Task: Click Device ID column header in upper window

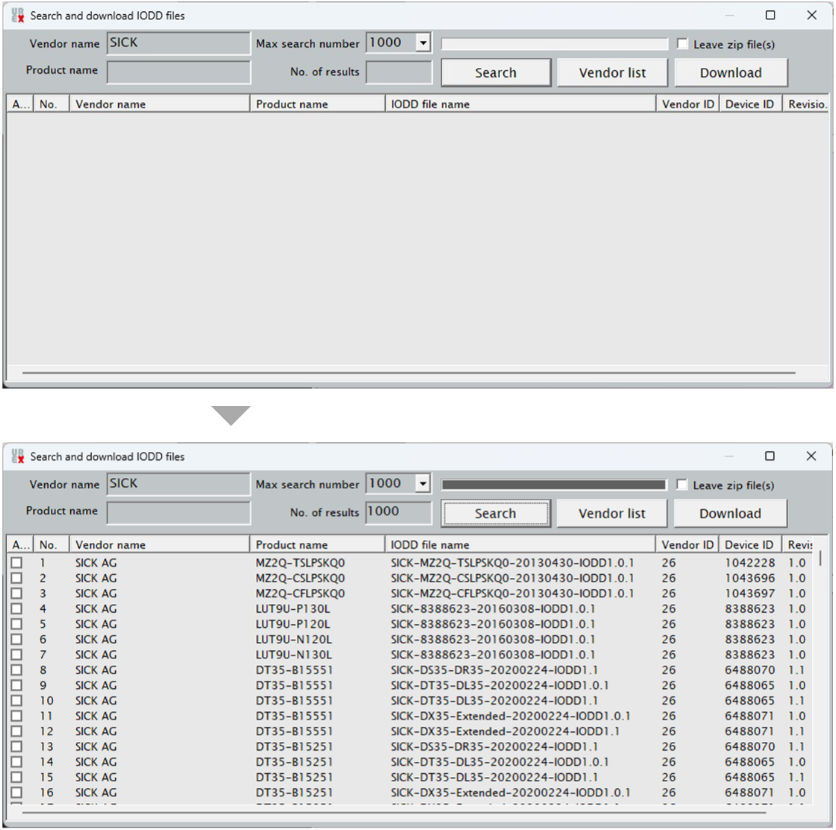Action: (x=751, y=104)
